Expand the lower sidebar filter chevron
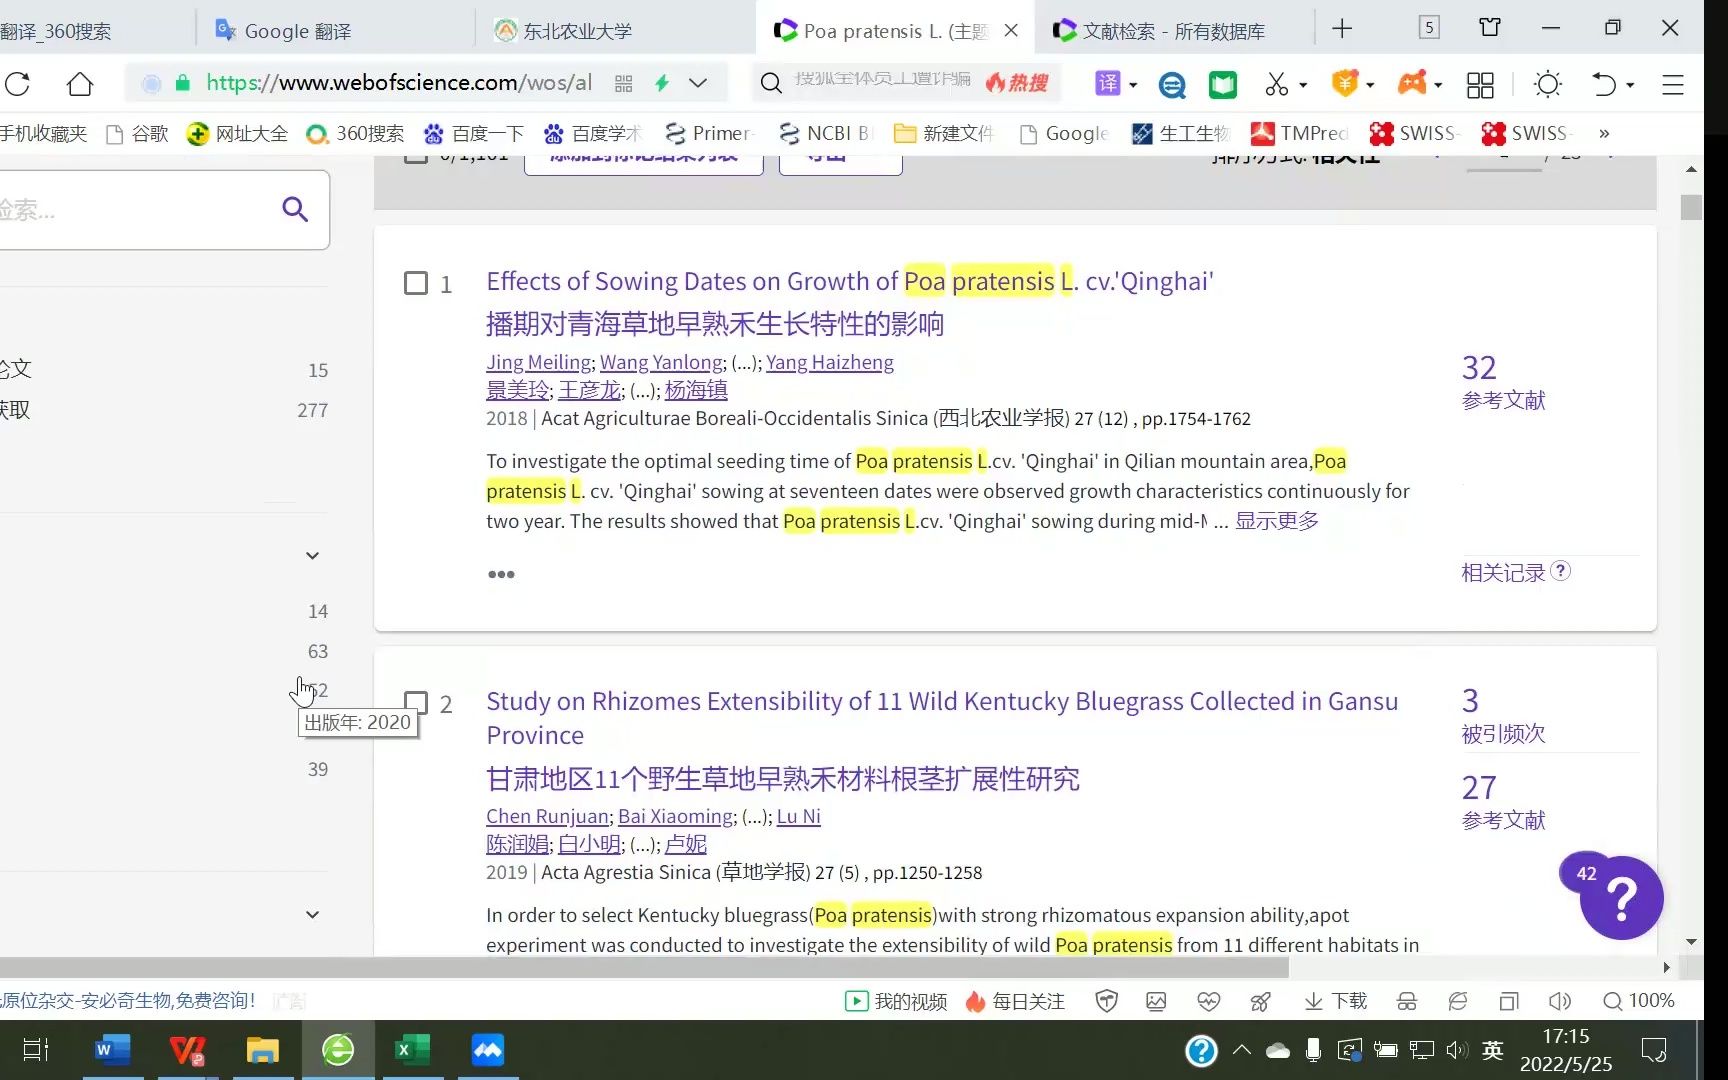Viewport: 1728px width, 1080px height. [x=312, y=914]
